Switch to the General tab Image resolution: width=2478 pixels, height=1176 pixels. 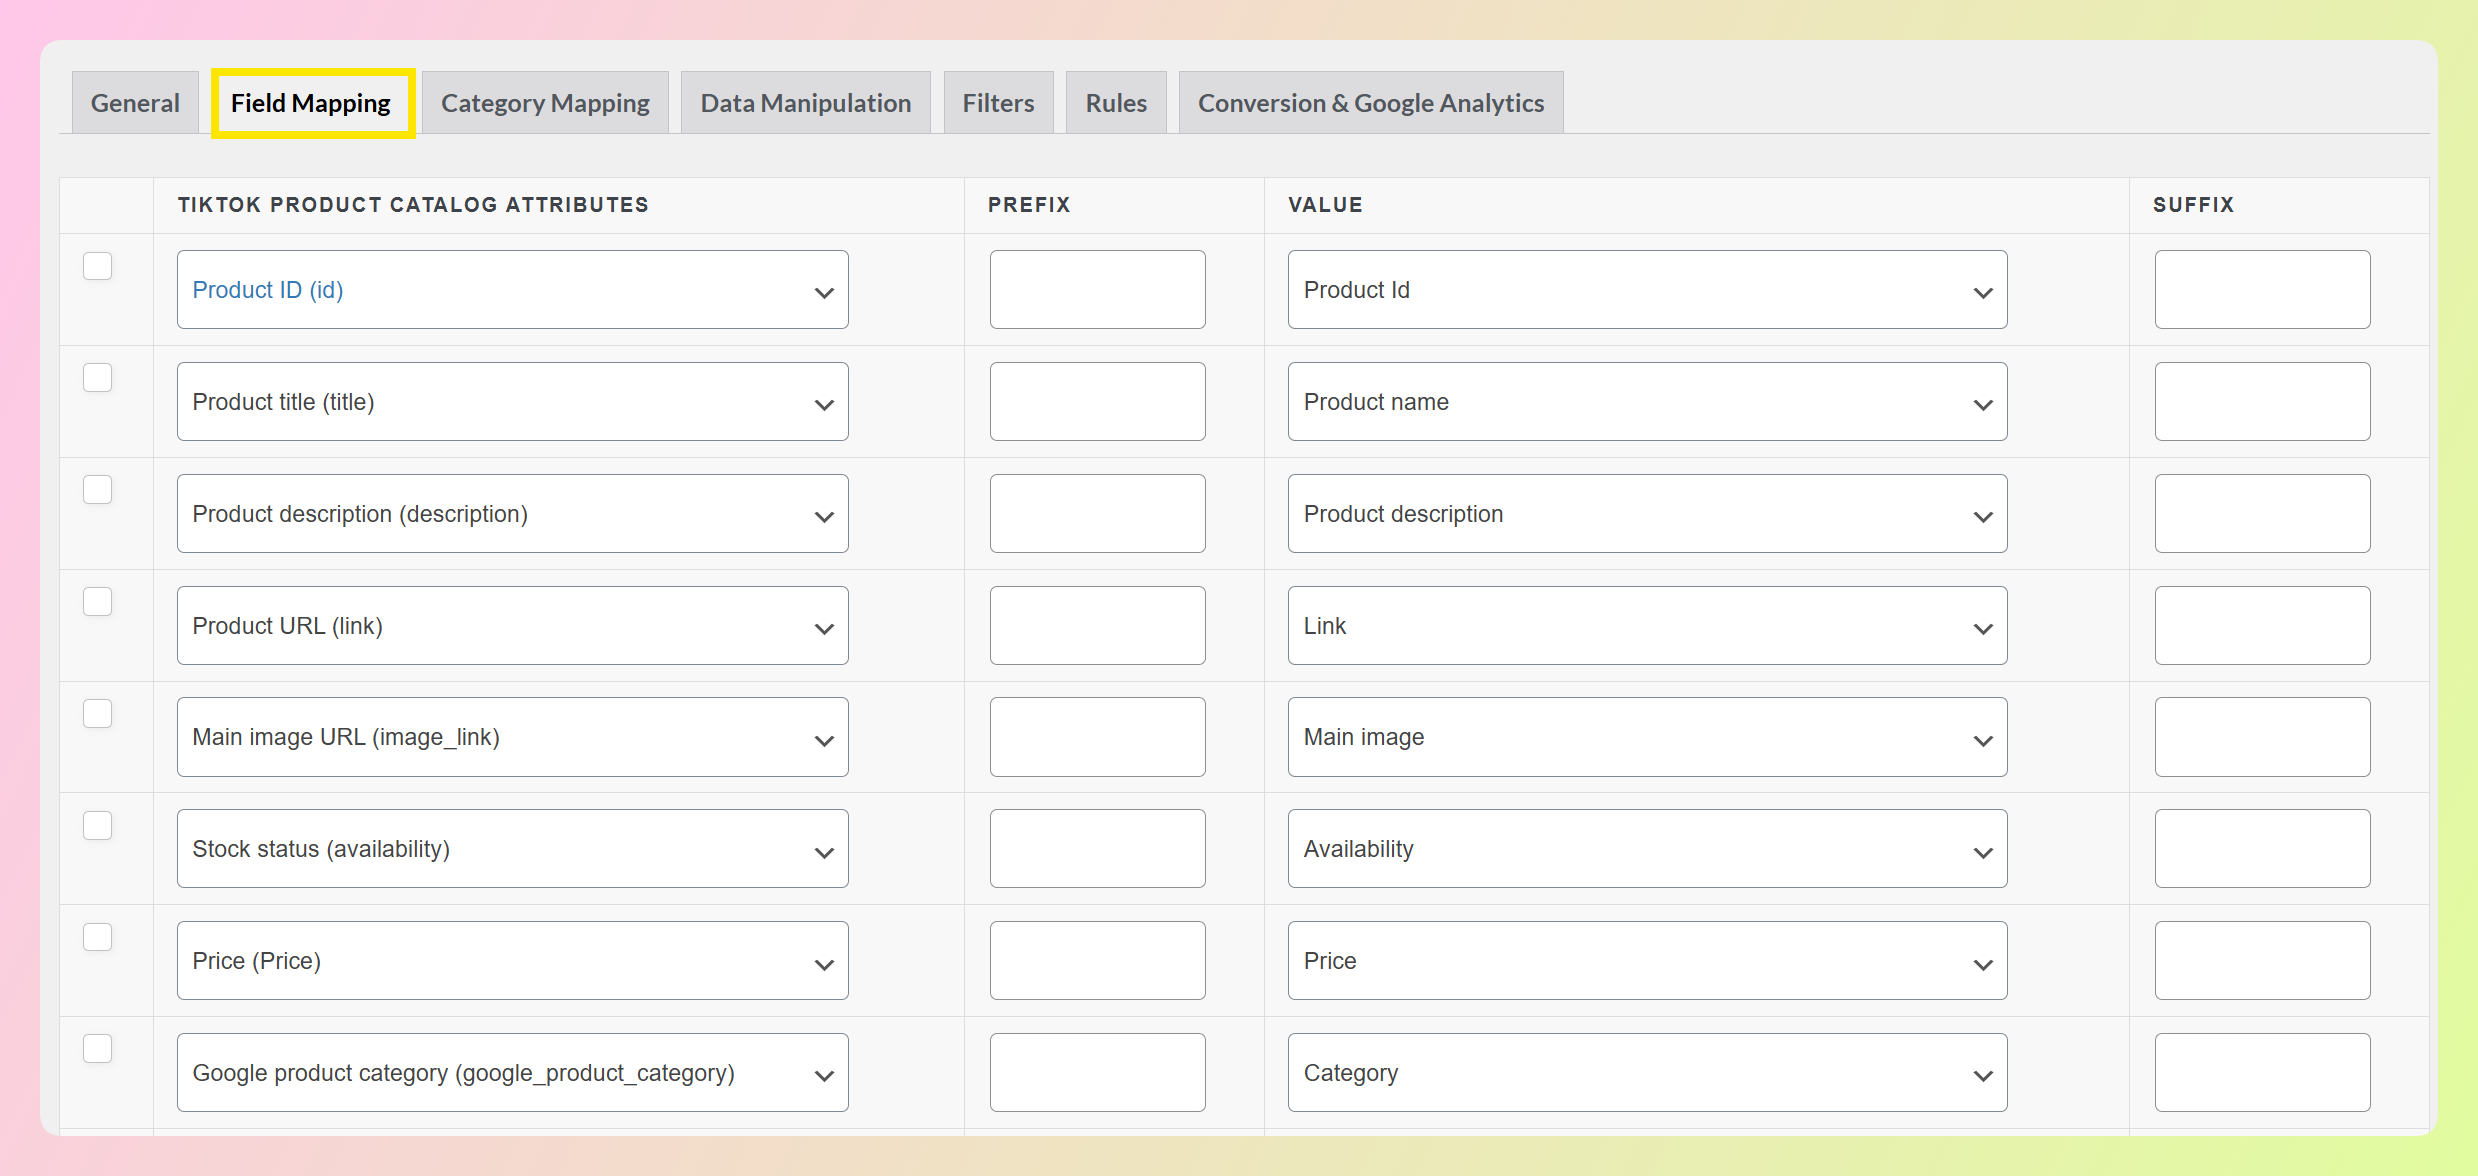tap(135, 103)
